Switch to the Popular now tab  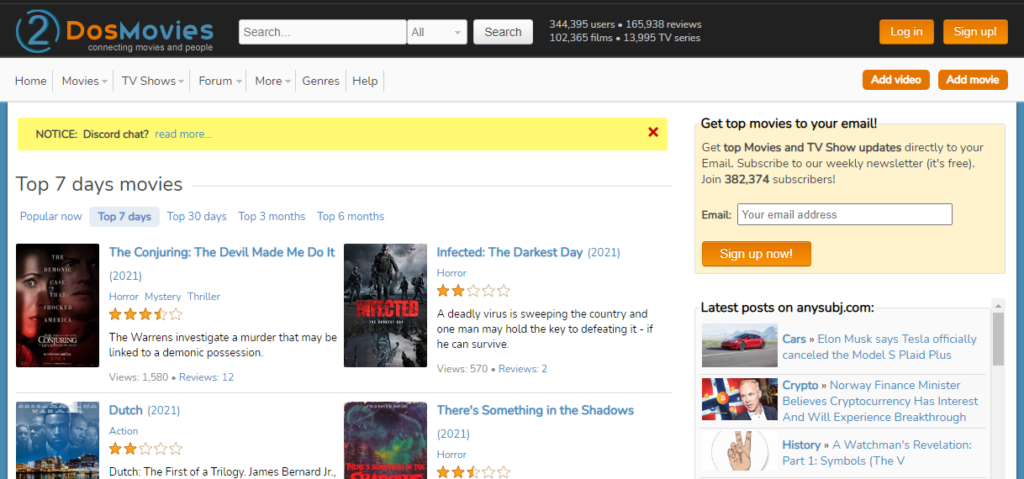(51, 216)
